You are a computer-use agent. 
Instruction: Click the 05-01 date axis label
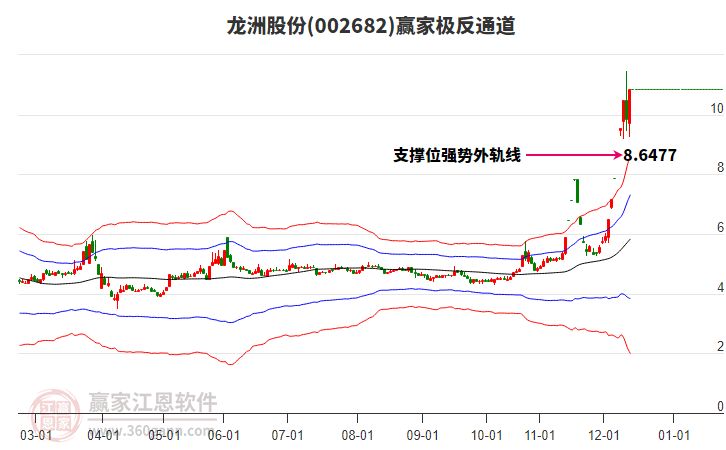[164, 435]
